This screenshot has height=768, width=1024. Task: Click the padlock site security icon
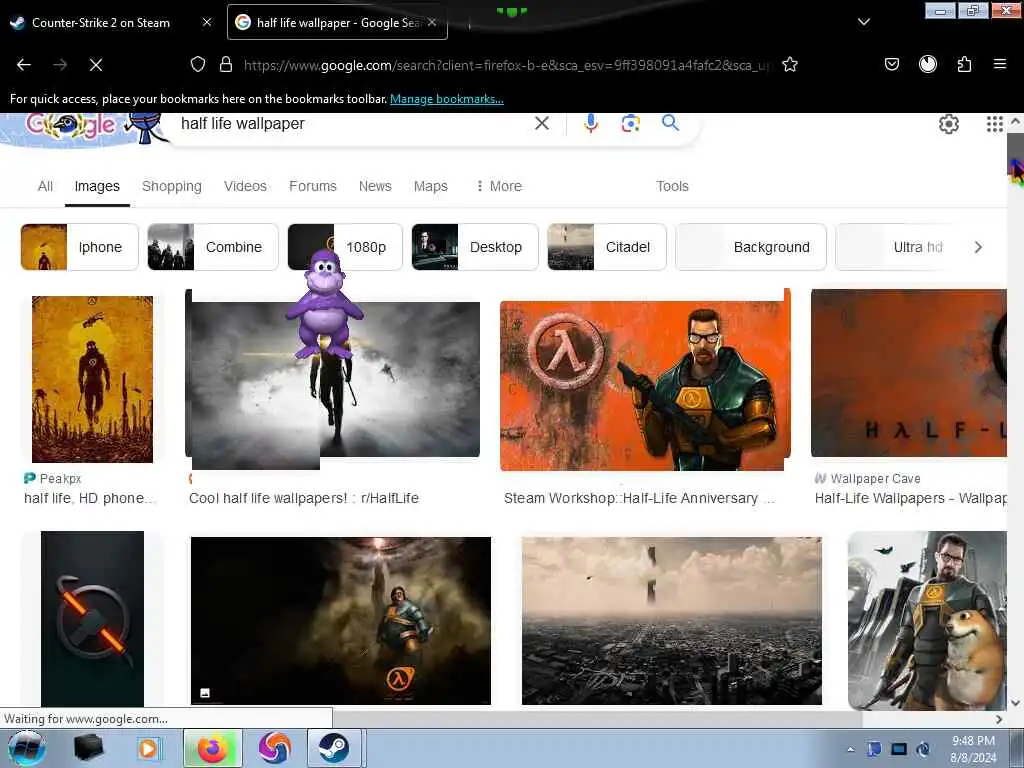pyautogui.click(x=226, y=64)
